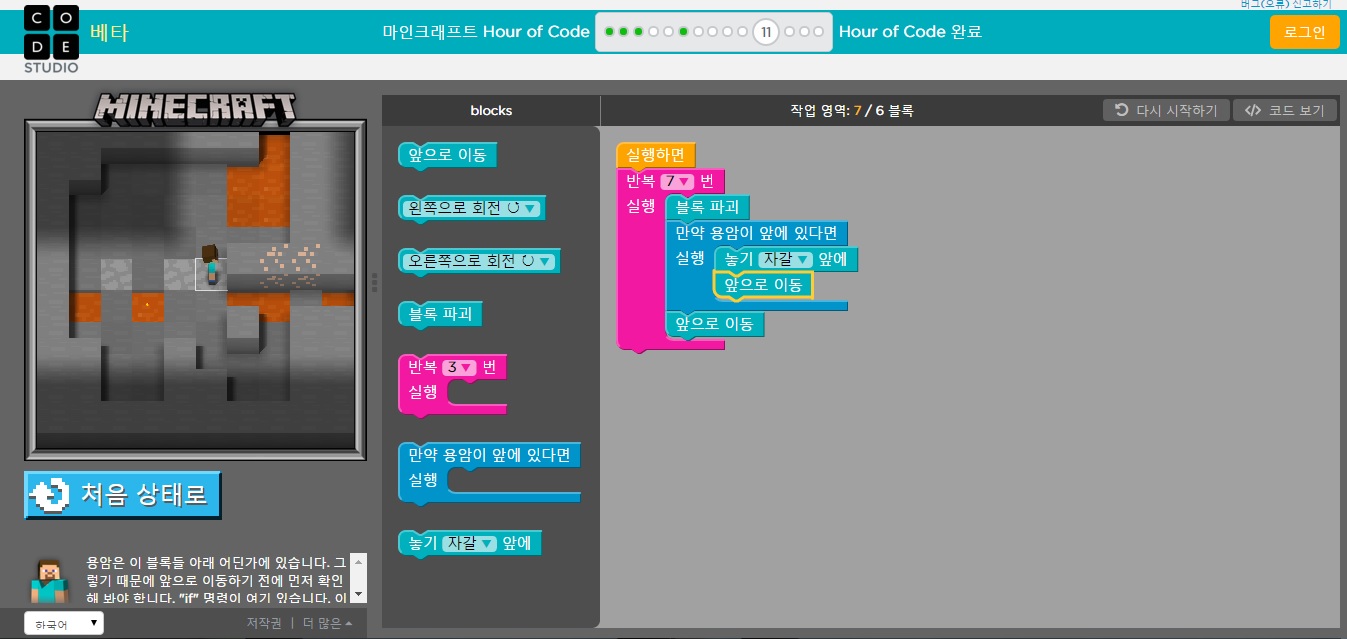The width and height of the screenshot is (1347, 639).
Task: Click the current puzzle 11 bubble
Action: coord(766,32)
